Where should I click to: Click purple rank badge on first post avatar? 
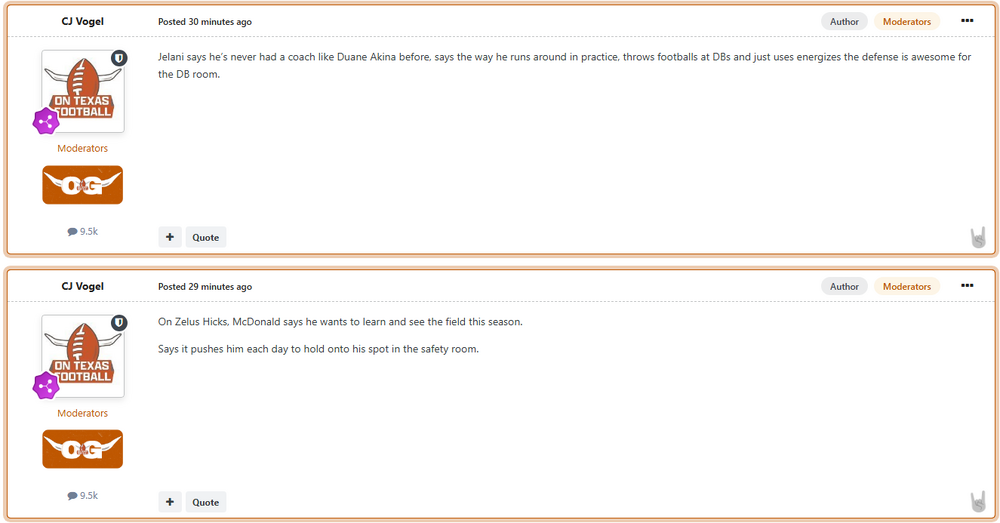[x=46, y=122]
